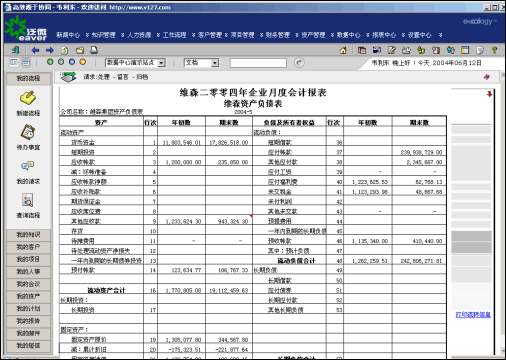Screen dimensions: 506x360
Task: Open the 工作流程 top menu
Action: [x=174, y=35]
